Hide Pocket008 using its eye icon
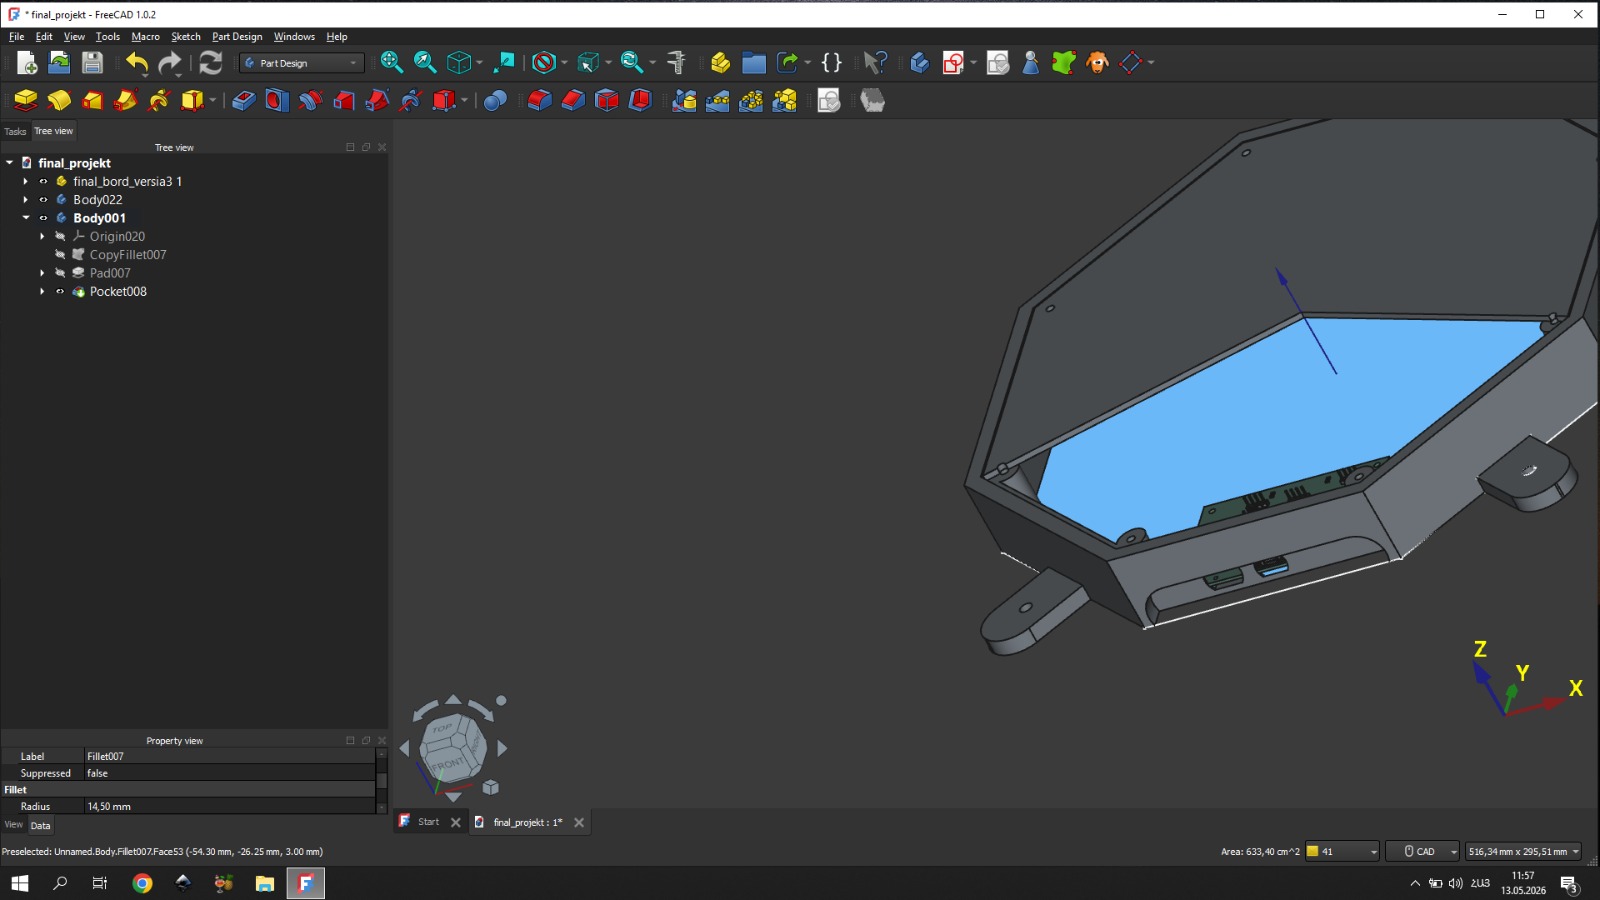Image resolution: width=1600 pixels, height=900 pixels. pyautogui.click(x=60, y=292)
